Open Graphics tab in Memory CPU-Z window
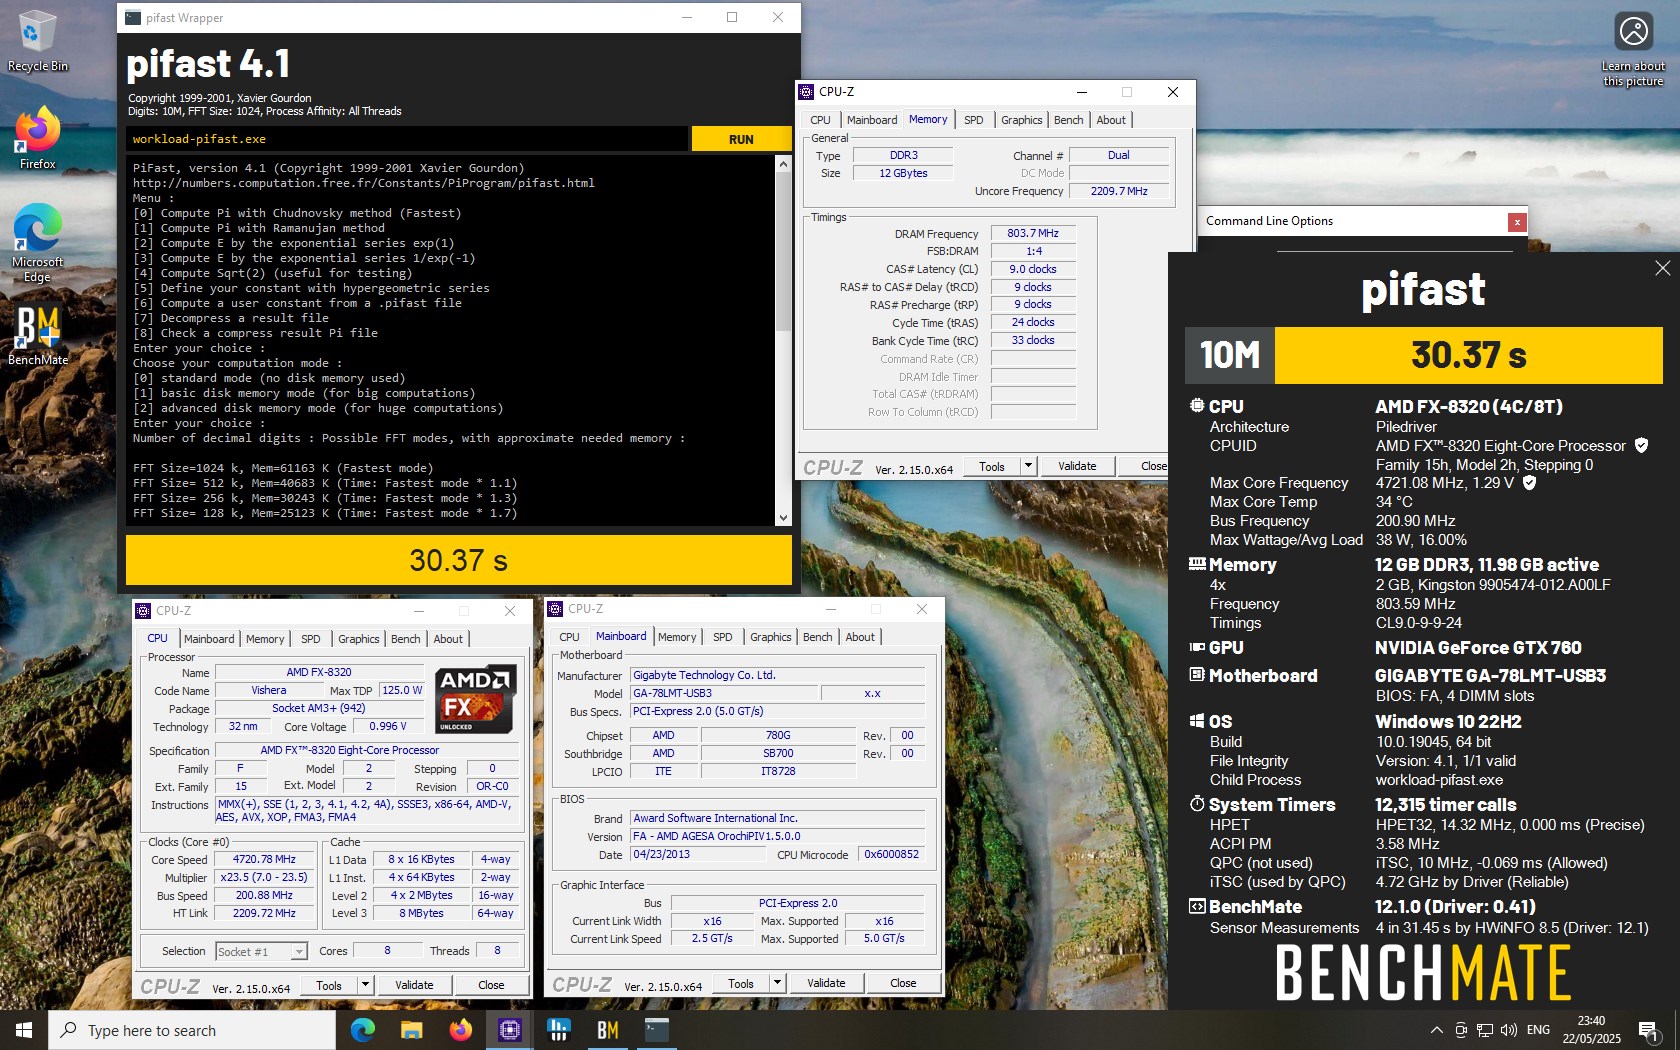 1021,120
